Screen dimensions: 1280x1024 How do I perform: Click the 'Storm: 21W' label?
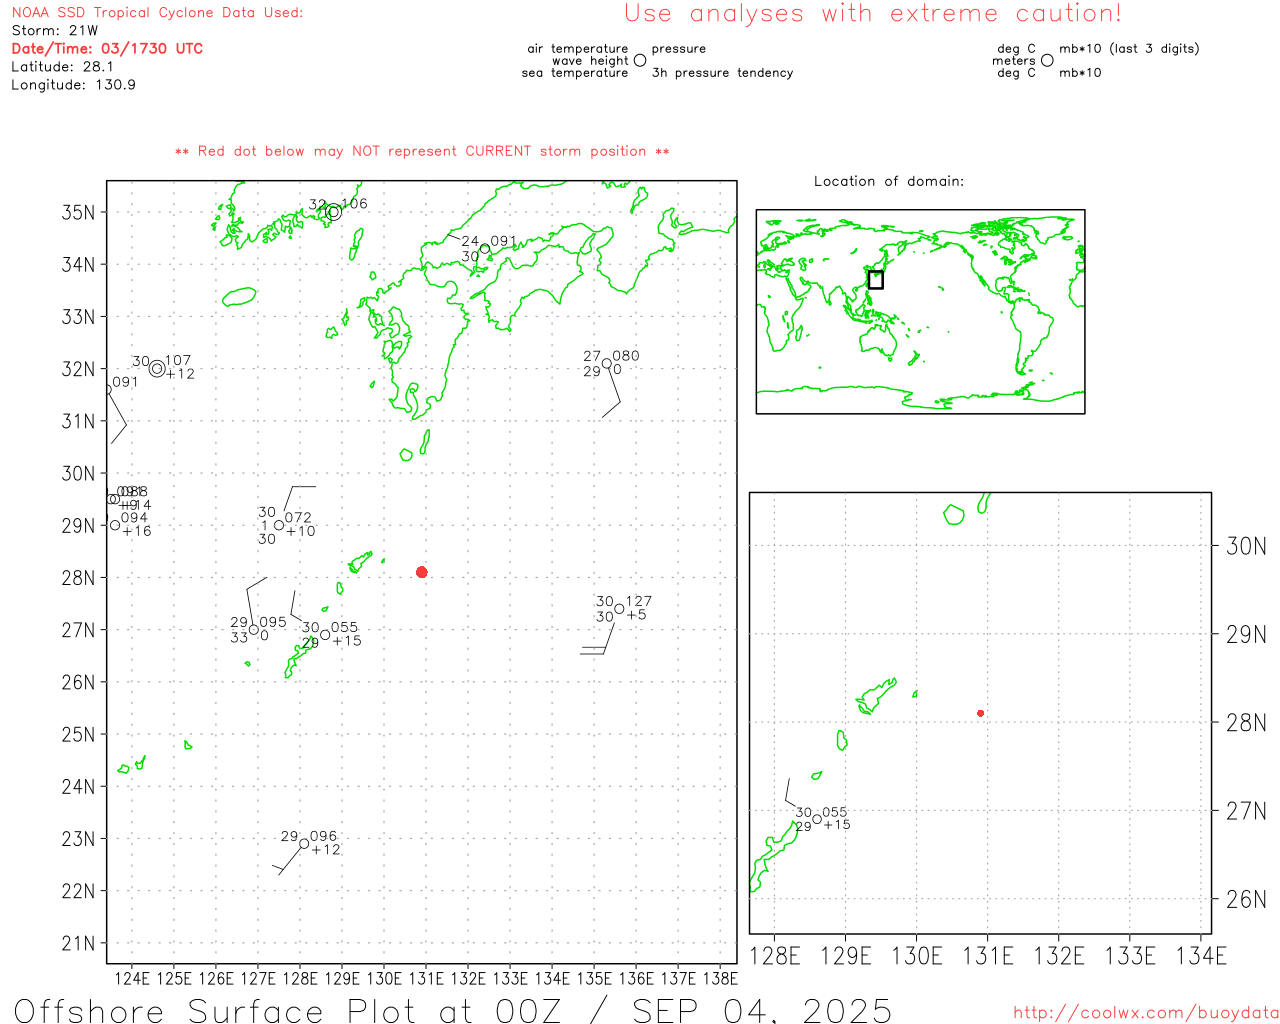point(55,31)
